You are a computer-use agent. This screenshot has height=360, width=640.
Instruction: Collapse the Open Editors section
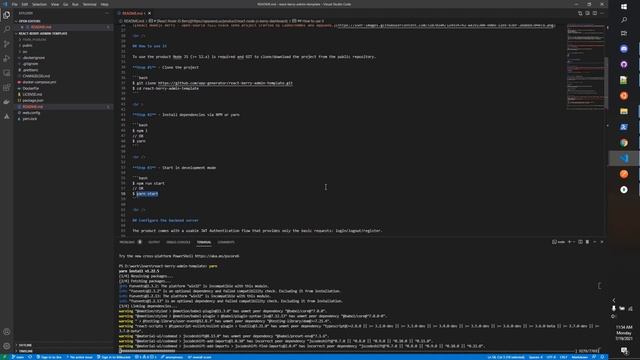[29, 21]
